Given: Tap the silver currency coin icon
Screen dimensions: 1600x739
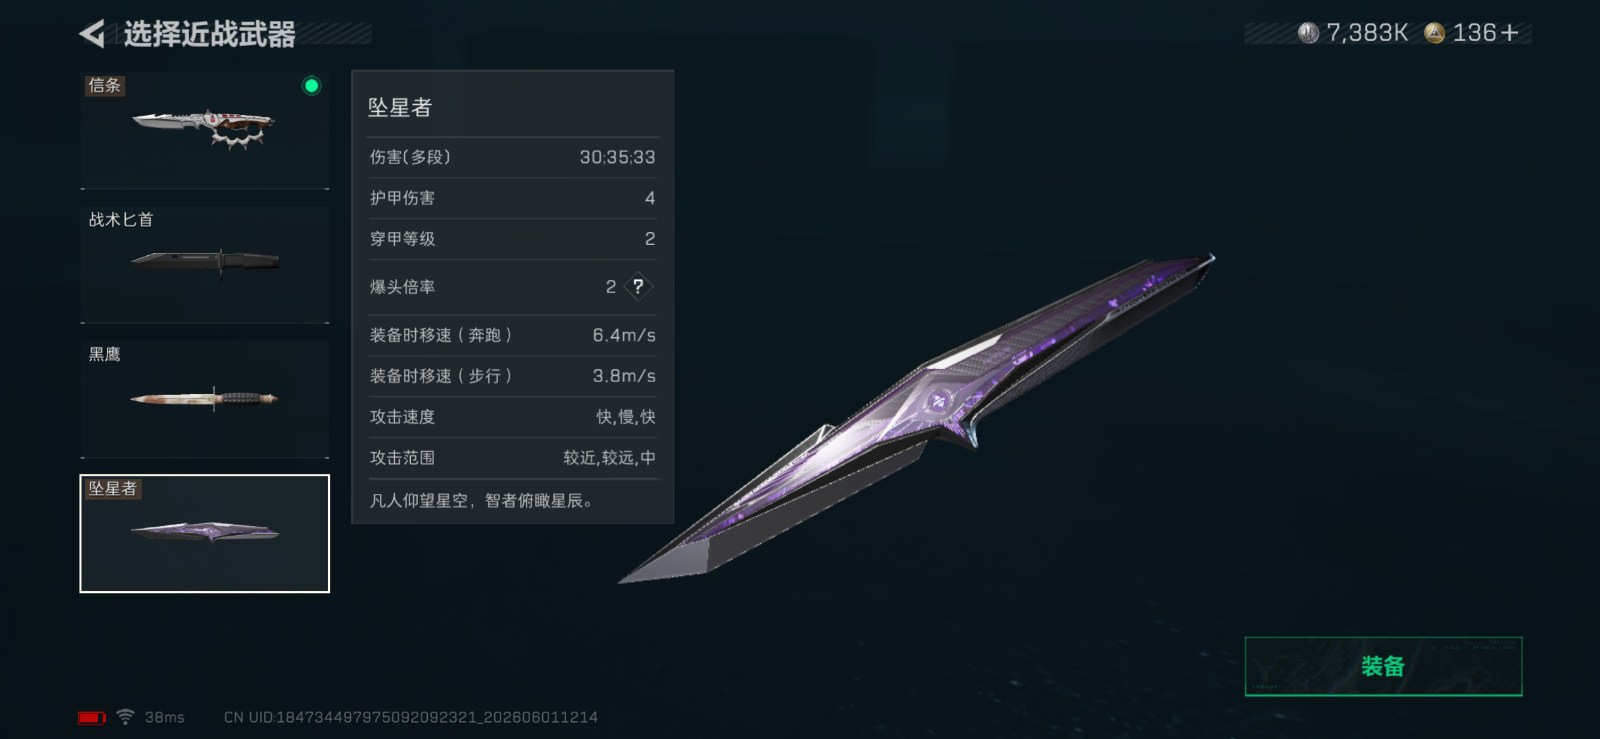Looking at the screenshot, I should tap(1308, 33).
